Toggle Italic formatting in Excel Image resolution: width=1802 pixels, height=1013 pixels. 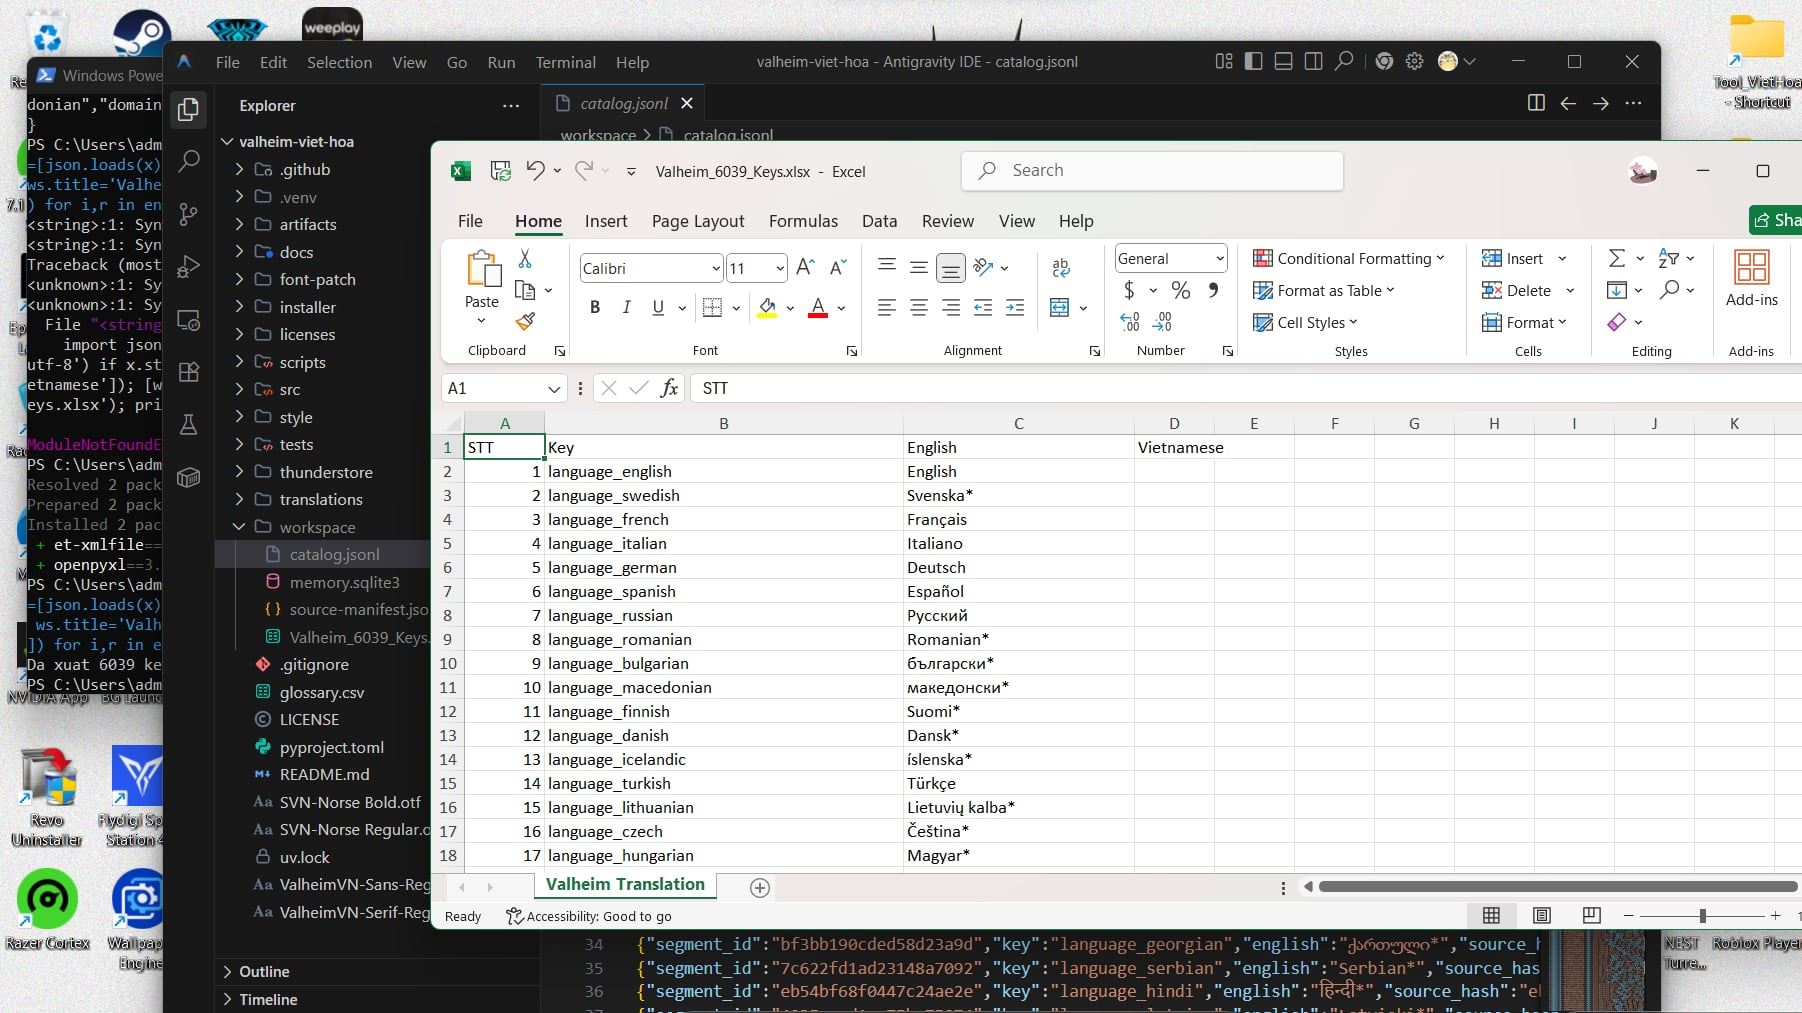coord(627,308)
